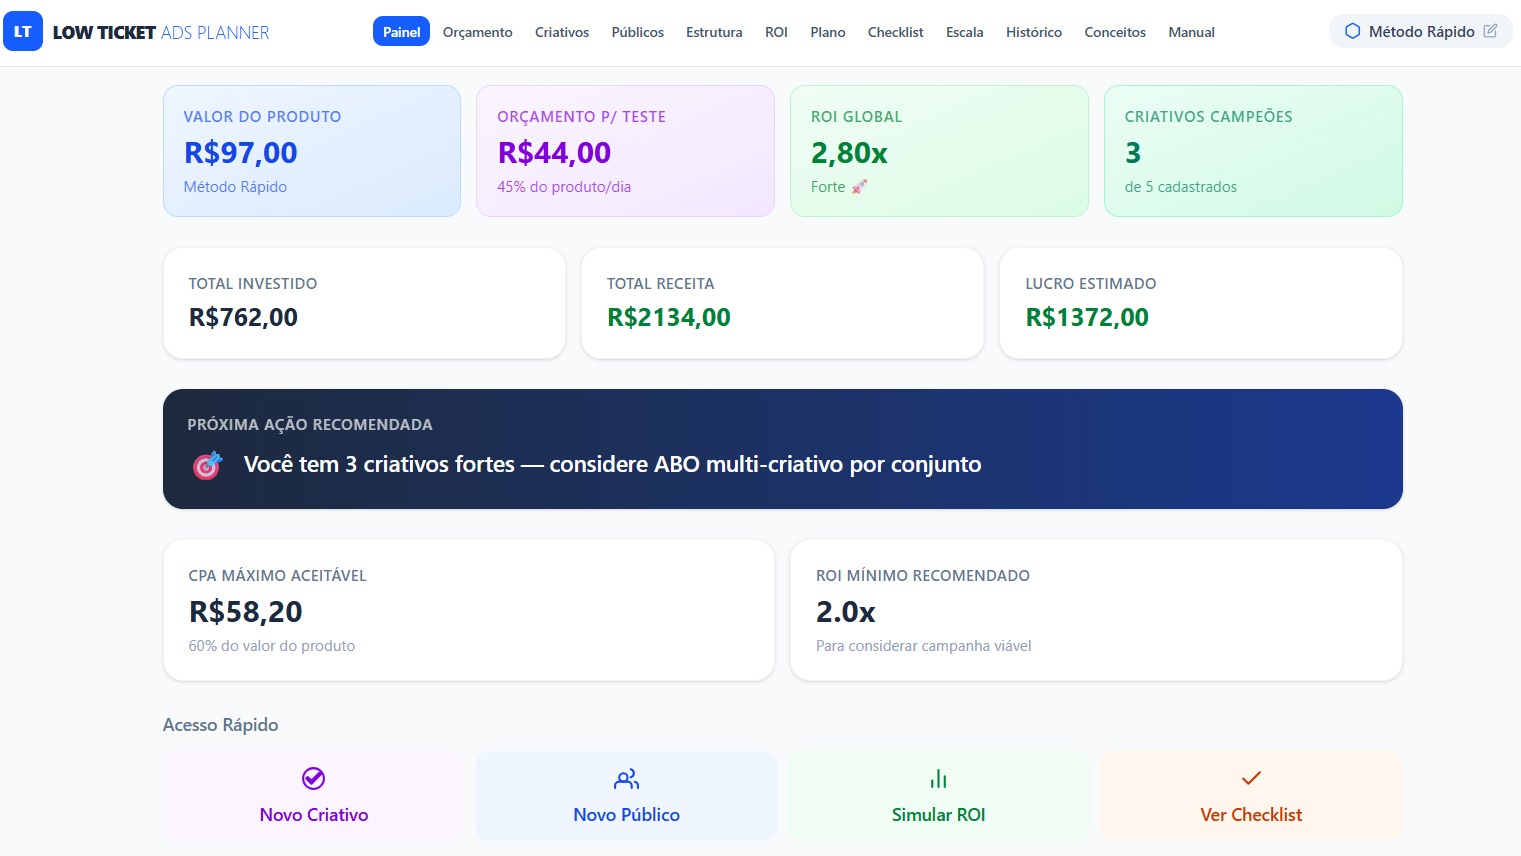Click the hexagon icon beside Método Rápido
This screenshot has height=856, width=1521.
(1352, 31)
